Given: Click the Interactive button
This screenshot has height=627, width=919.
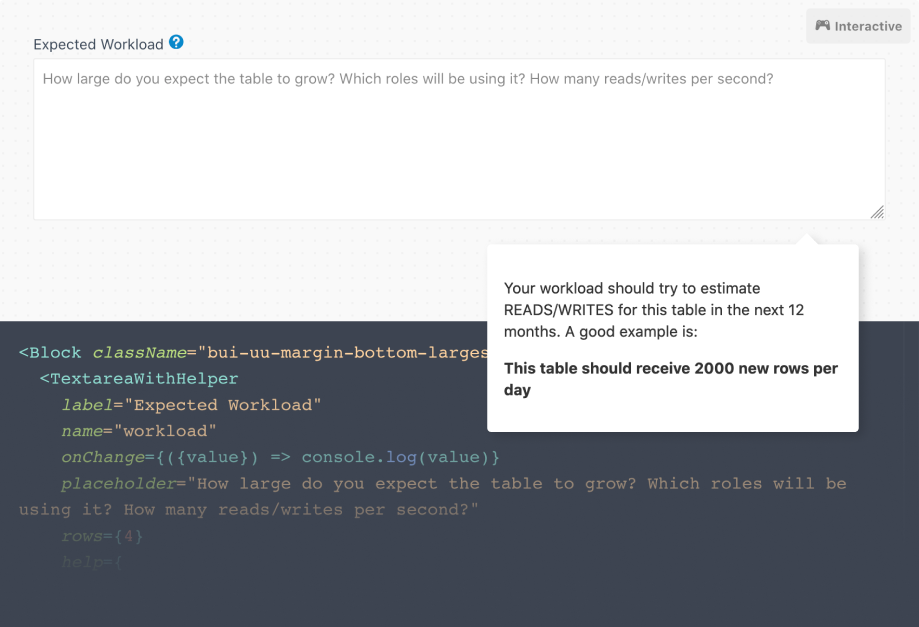Looking at the screenshot, I should point(857,26).
